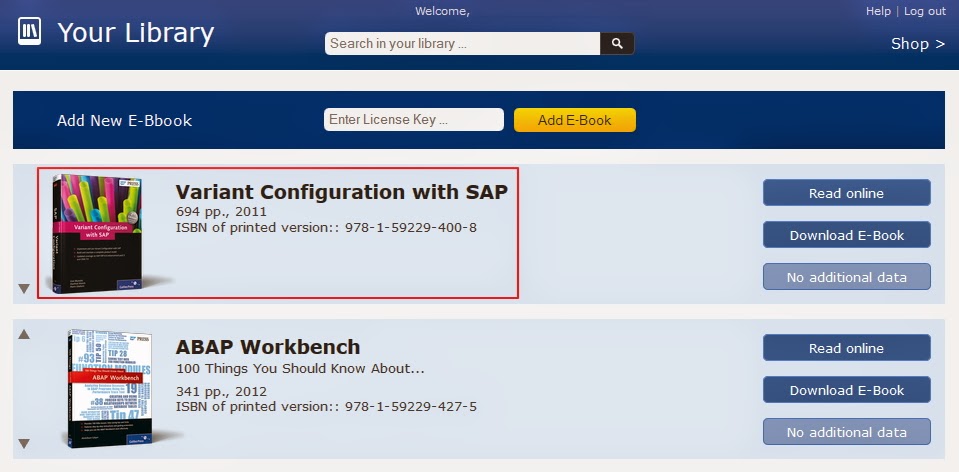Click the ABAP Workbench title
Viewport: 959px width, 472px height.
(x=268, y=347)
